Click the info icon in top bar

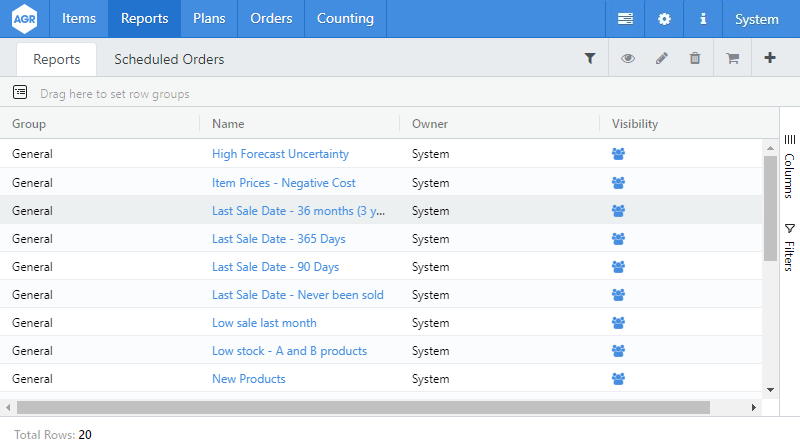tap(703, 19)
